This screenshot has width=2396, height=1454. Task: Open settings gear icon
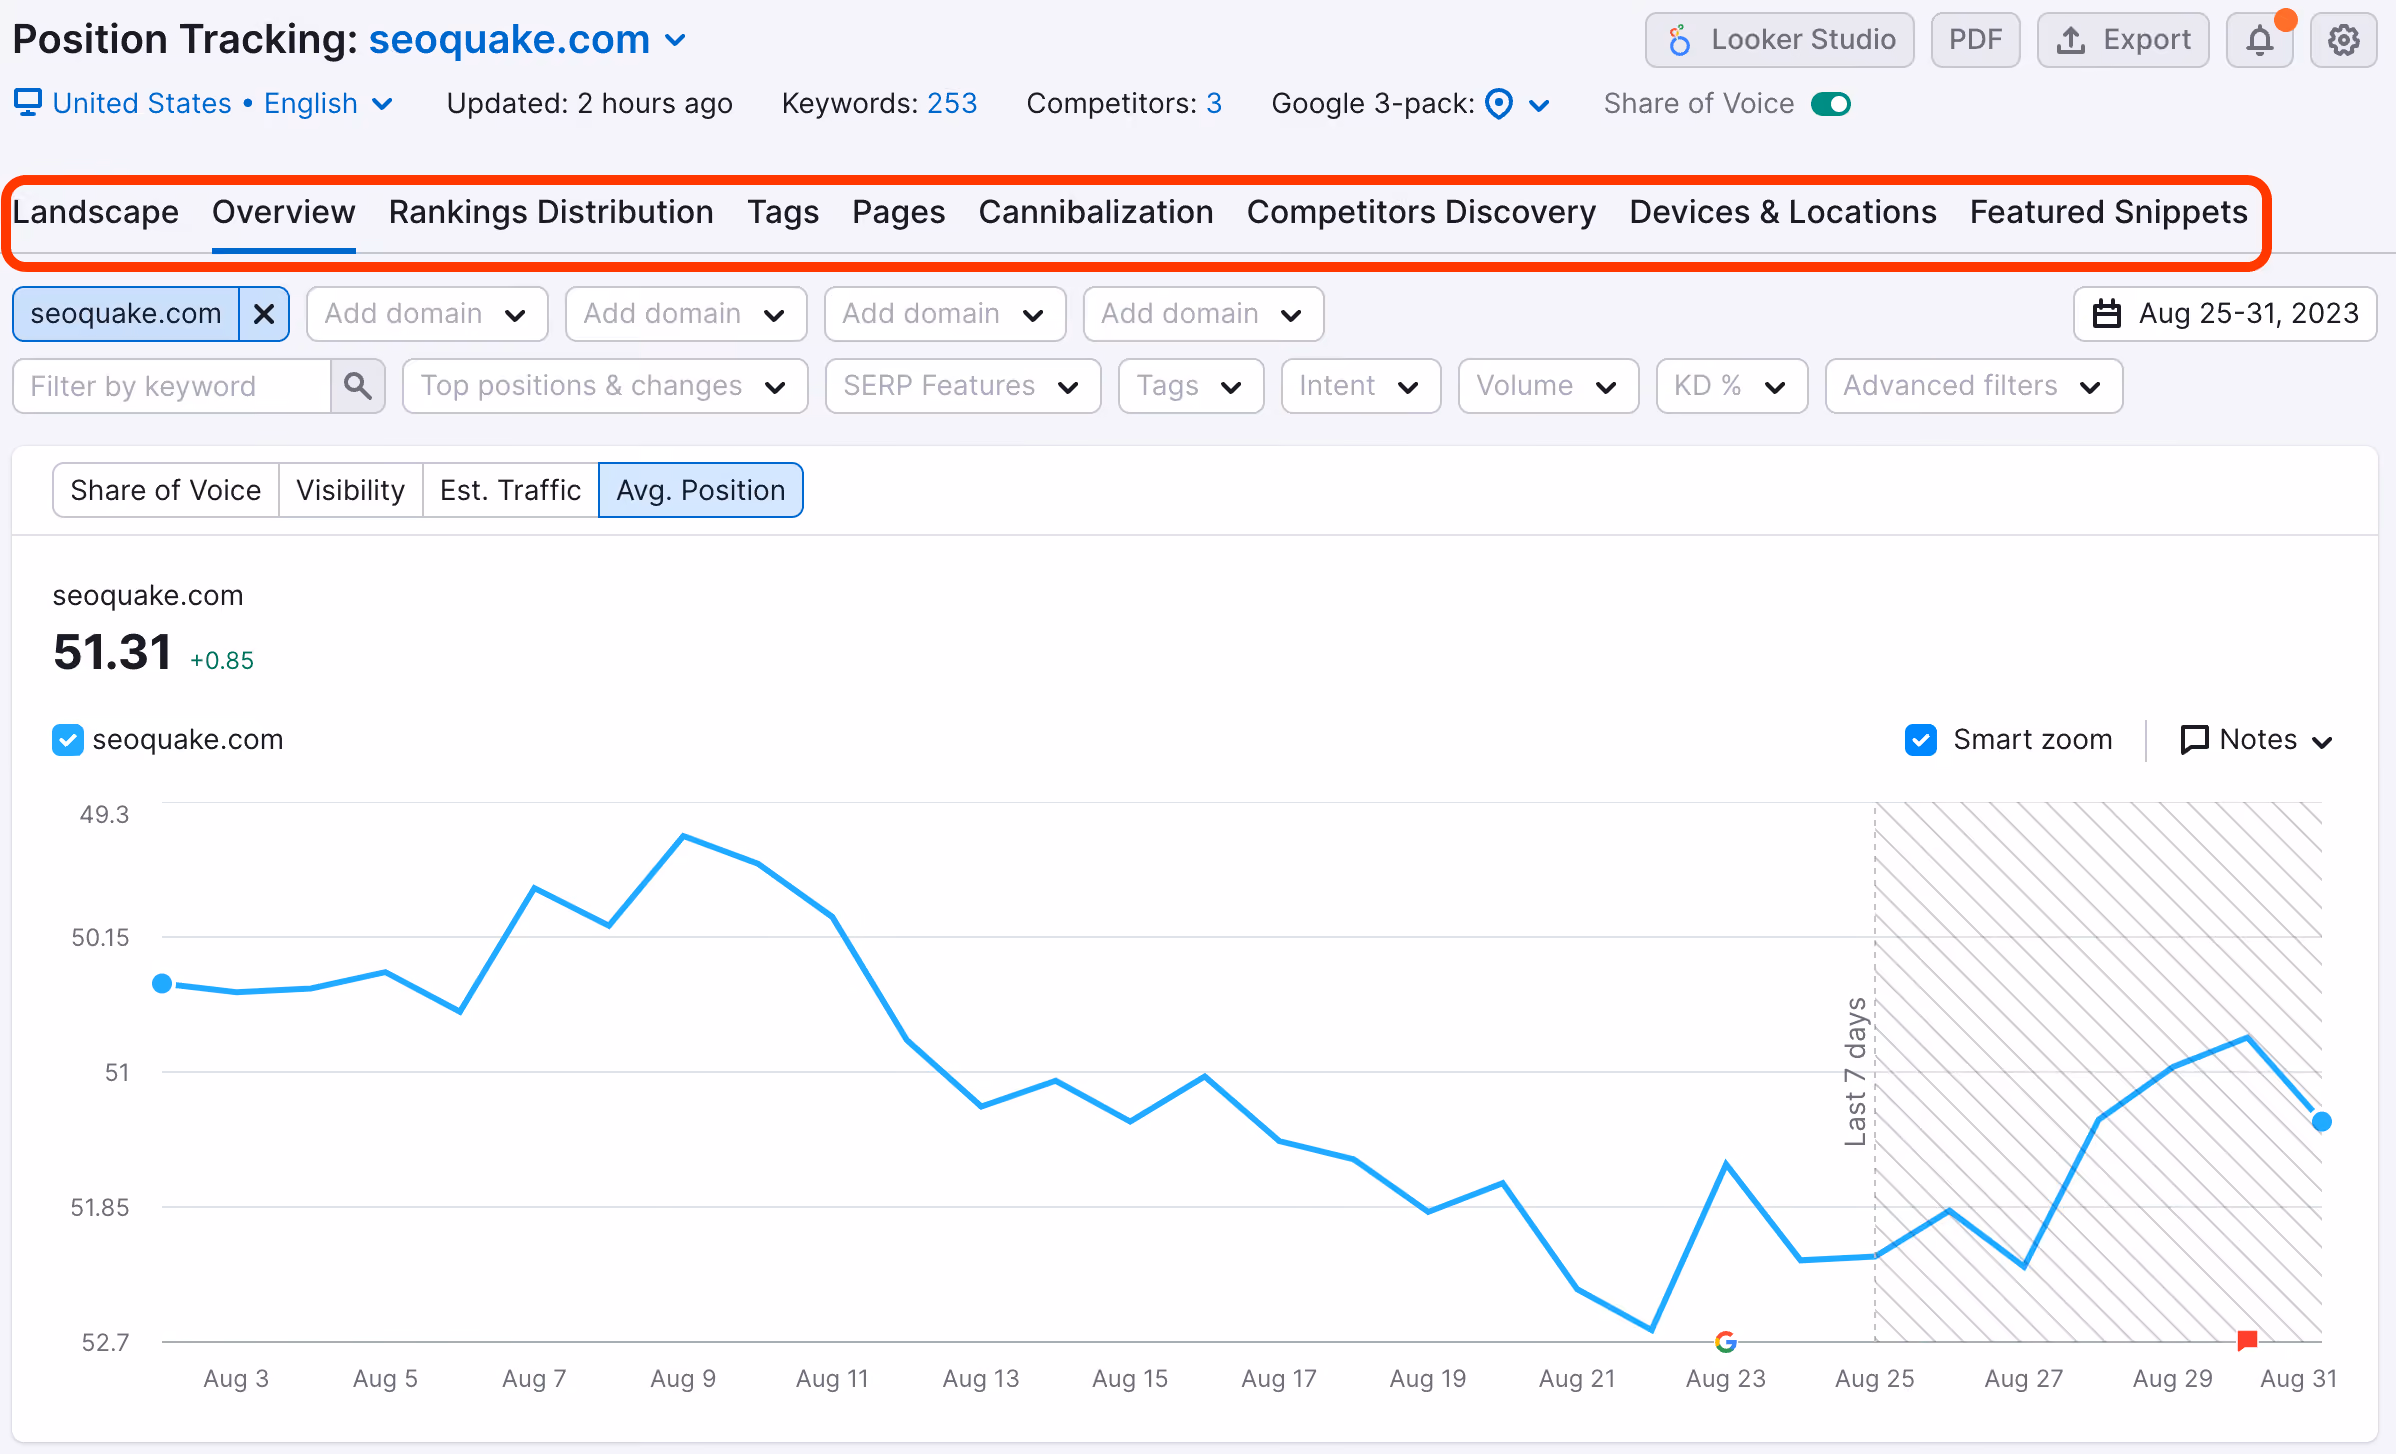coord(2343,40)
